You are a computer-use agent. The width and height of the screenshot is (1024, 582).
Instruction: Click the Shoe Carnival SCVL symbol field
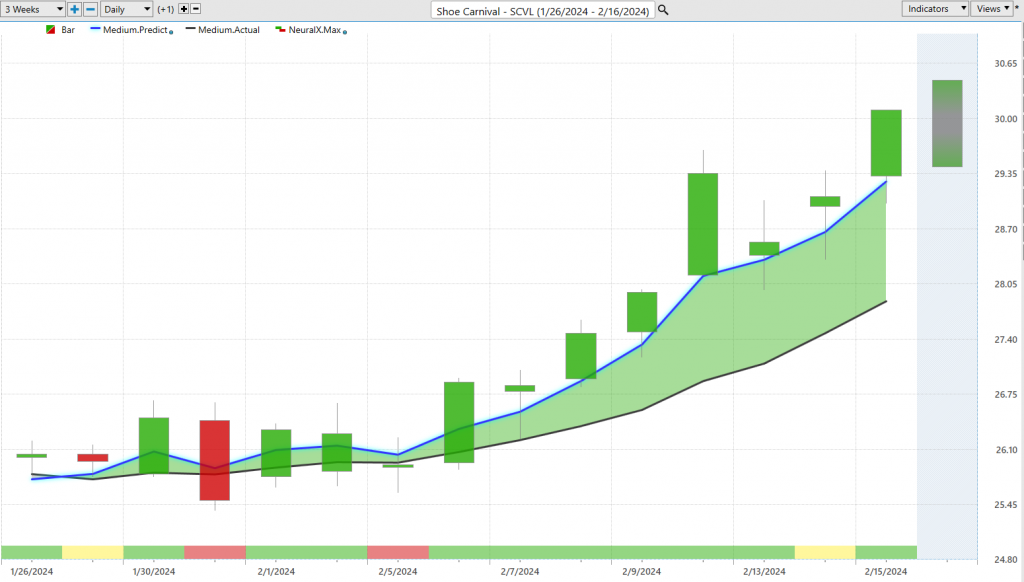point(543,10)
